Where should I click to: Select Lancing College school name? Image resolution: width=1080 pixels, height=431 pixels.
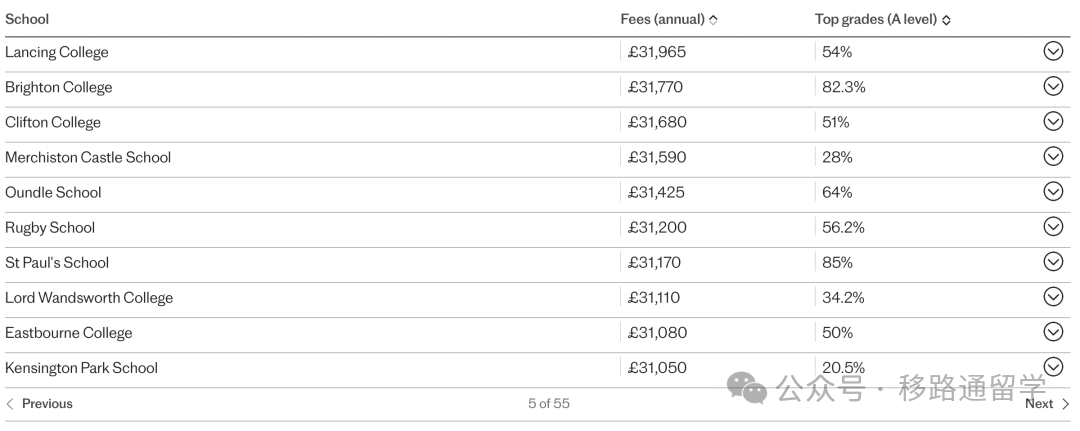point(56,52)
